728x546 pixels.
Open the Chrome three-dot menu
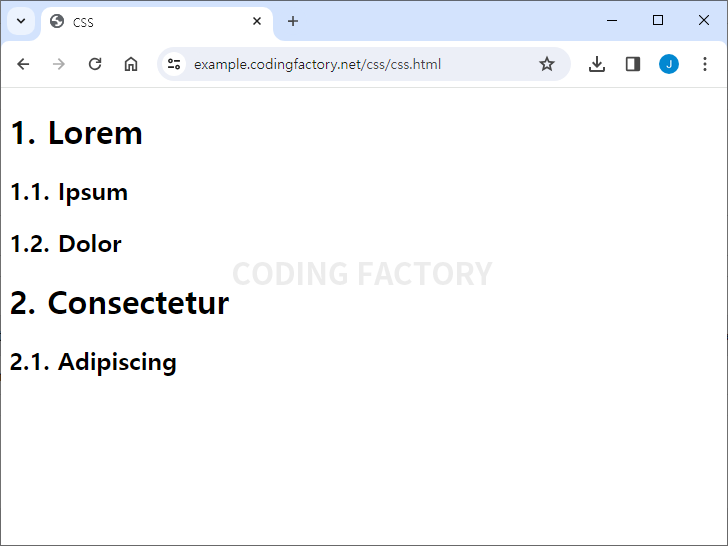pos(705,64)
